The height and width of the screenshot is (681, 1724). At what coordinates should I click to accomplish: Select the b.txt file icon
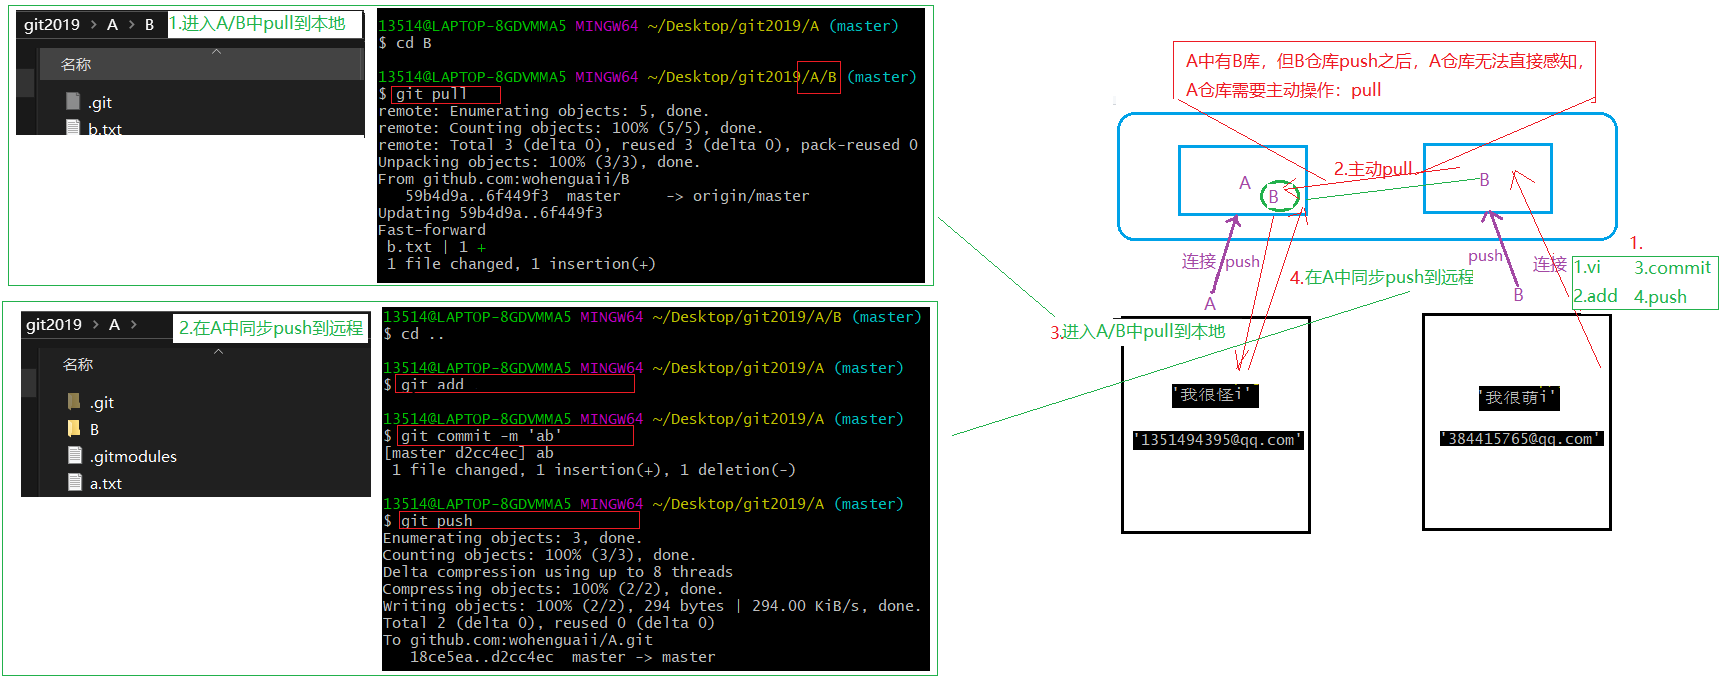click(x=73, y=128)
